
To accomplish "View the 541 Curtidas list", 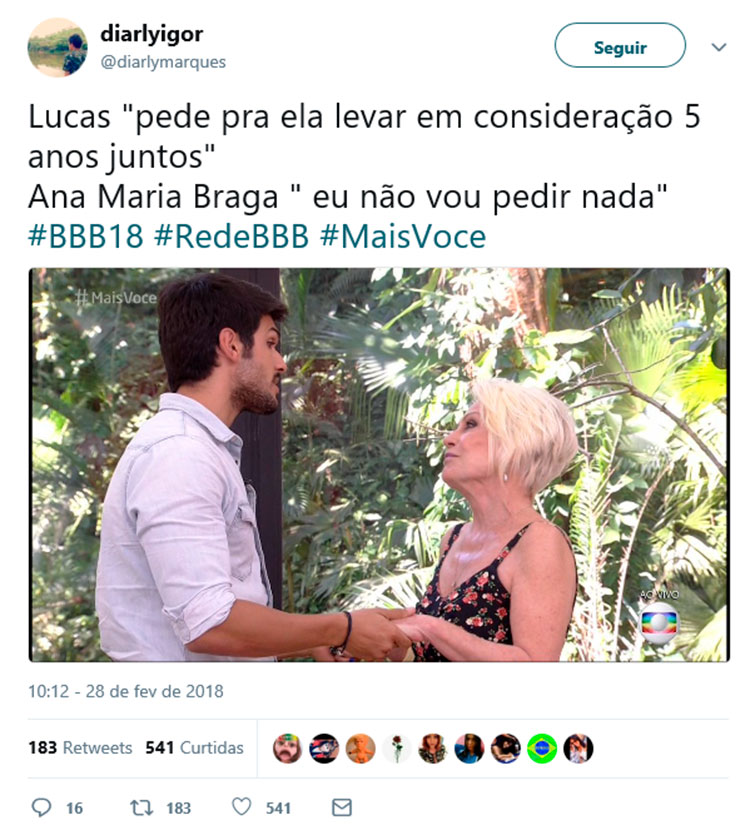I will (194, 747).
